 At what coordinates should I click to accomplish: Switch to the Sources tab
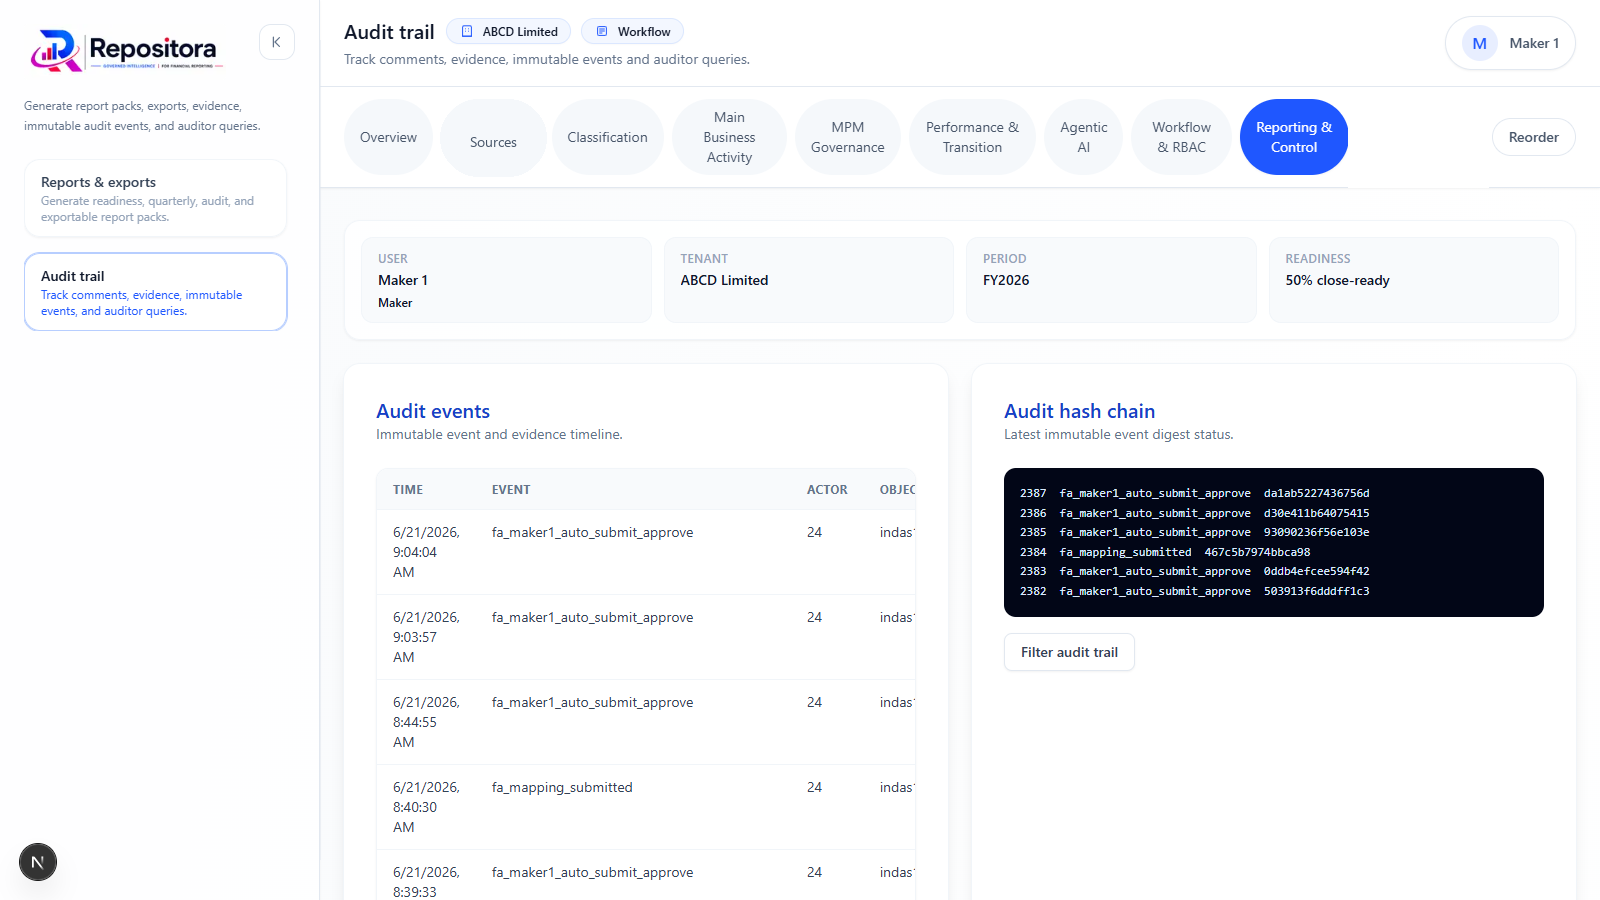(493, 138)
